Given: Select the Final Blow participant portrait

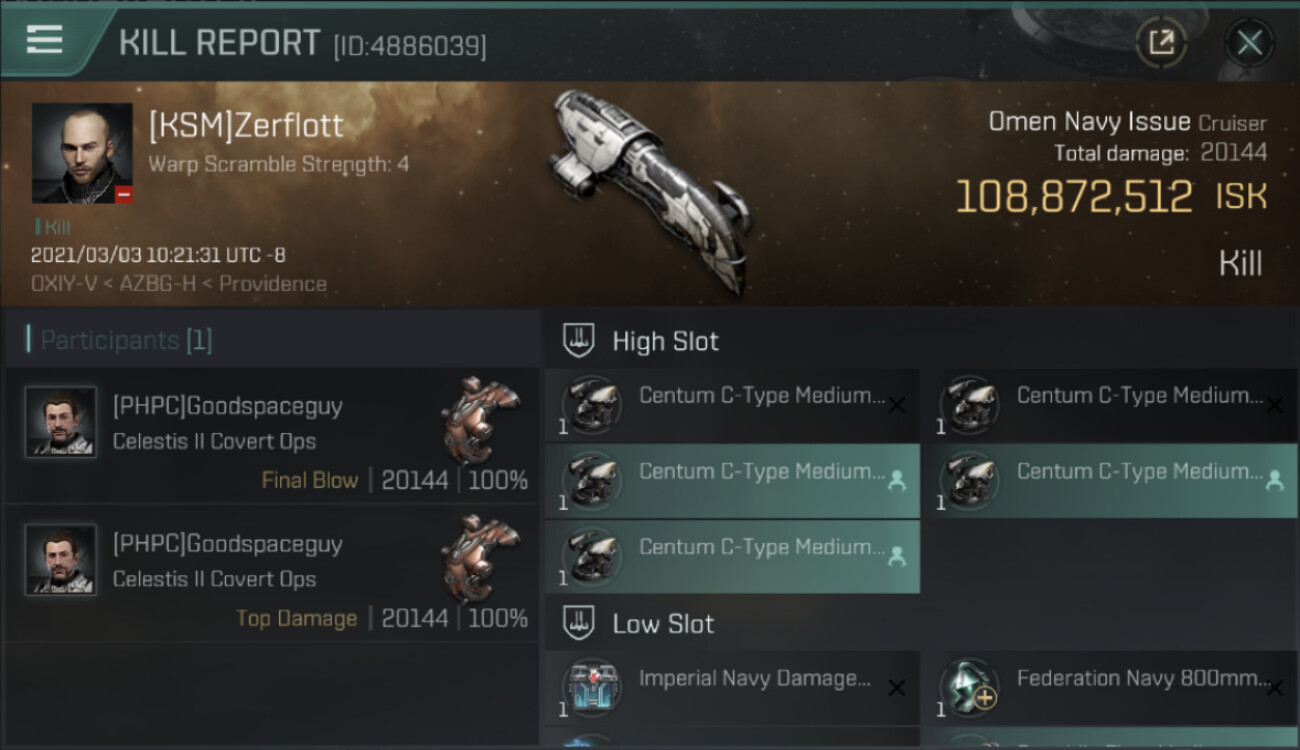Looking at the screenshot, I should coord(61,422).
